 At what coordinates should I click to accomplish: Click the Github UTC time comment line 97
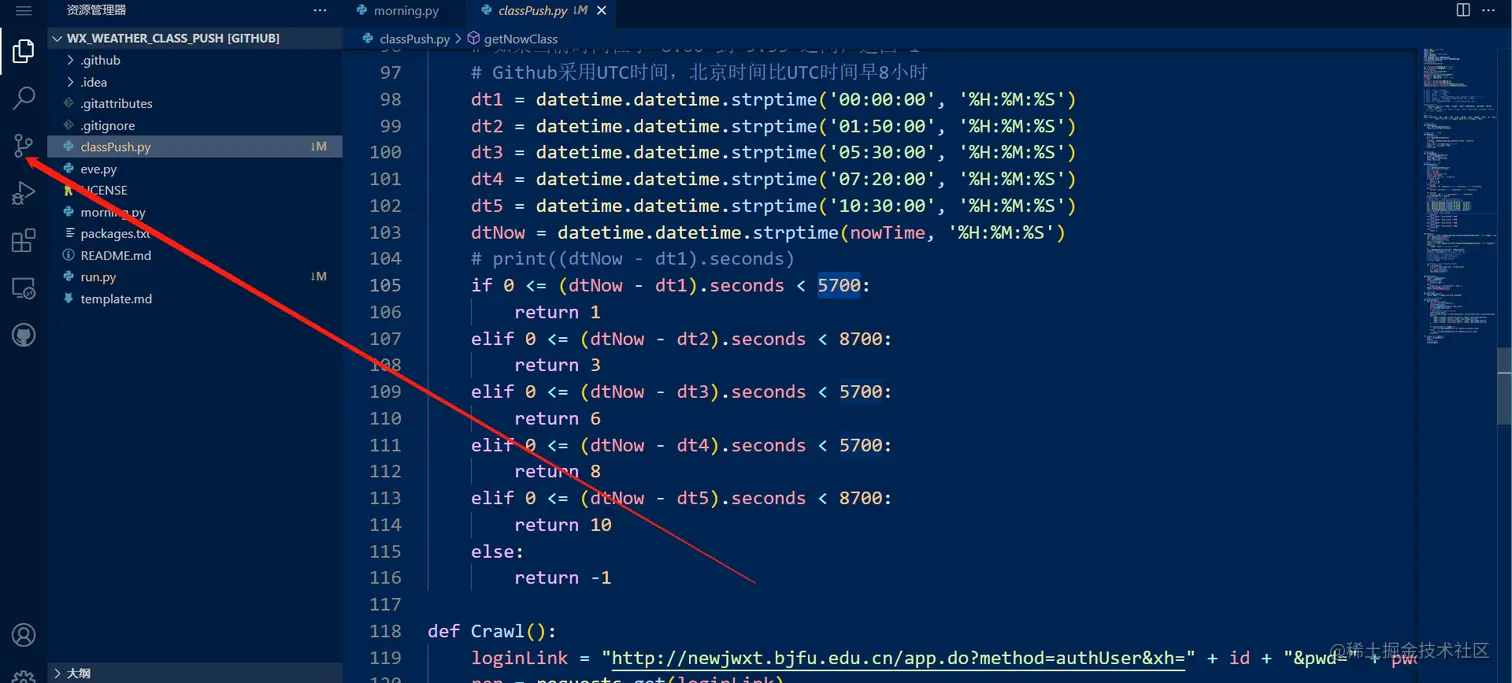point(700,73)
